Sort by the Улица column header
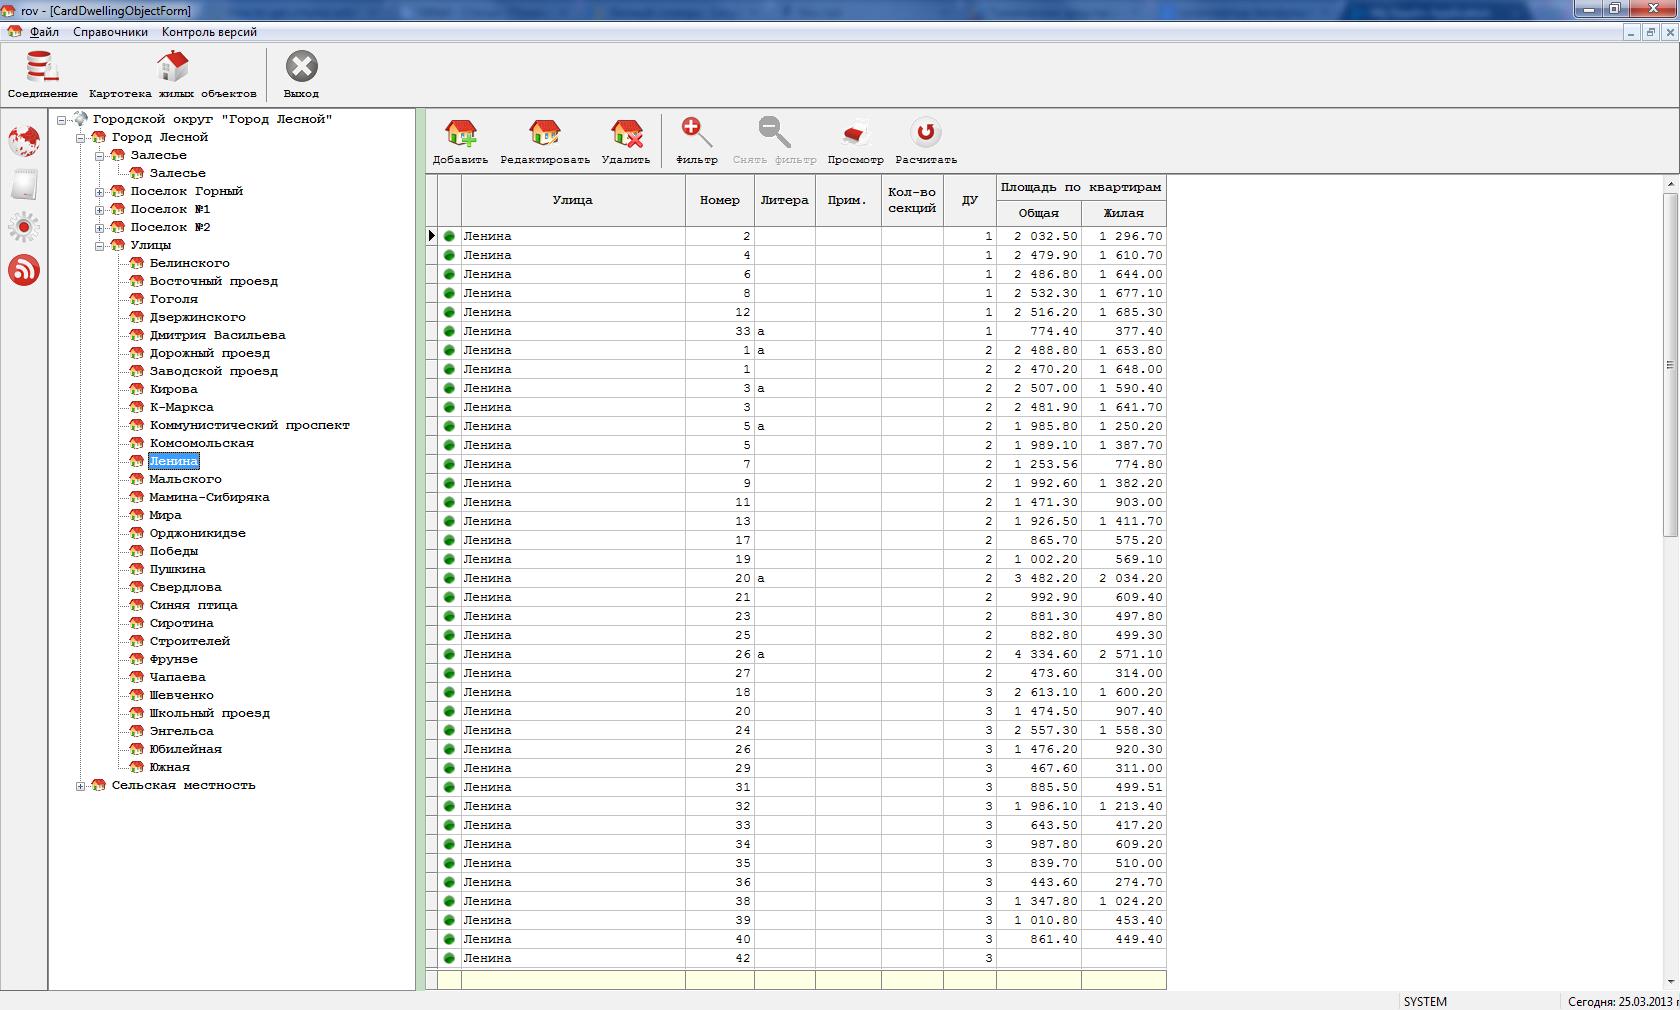Image resolution: width=1680 pixels, height=1010 pixels. [573, 201]
